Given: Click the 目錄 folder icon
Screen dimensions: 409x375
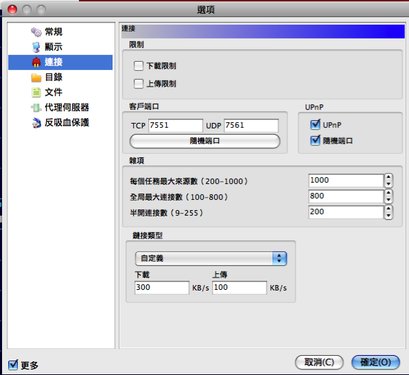Looking at the screenshot, I should [x=36, y=78].
